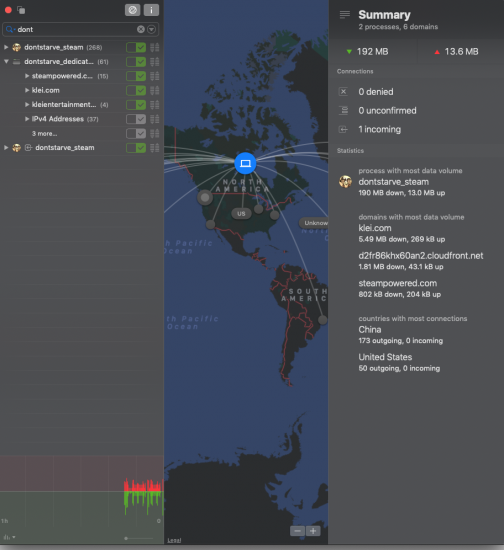
Task: Click the app icon of dontstarve_steam (268)
Action: tap(16, 47)
